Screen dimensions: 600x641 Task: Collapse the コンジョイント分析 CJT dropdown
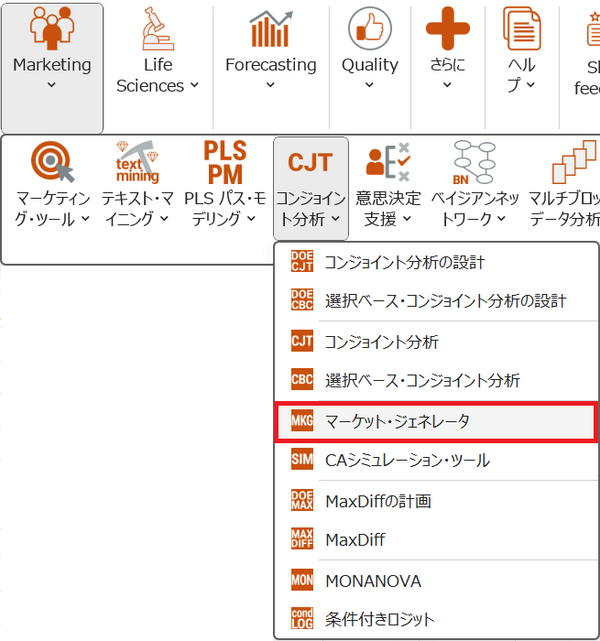tap(310, 188)
